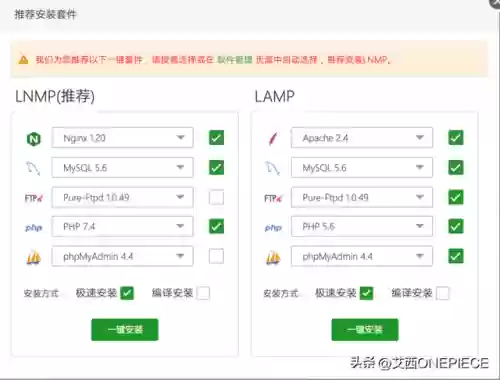
Task: Click the Nginx logo icon in LNMP
Action: [x=33, y=138]
